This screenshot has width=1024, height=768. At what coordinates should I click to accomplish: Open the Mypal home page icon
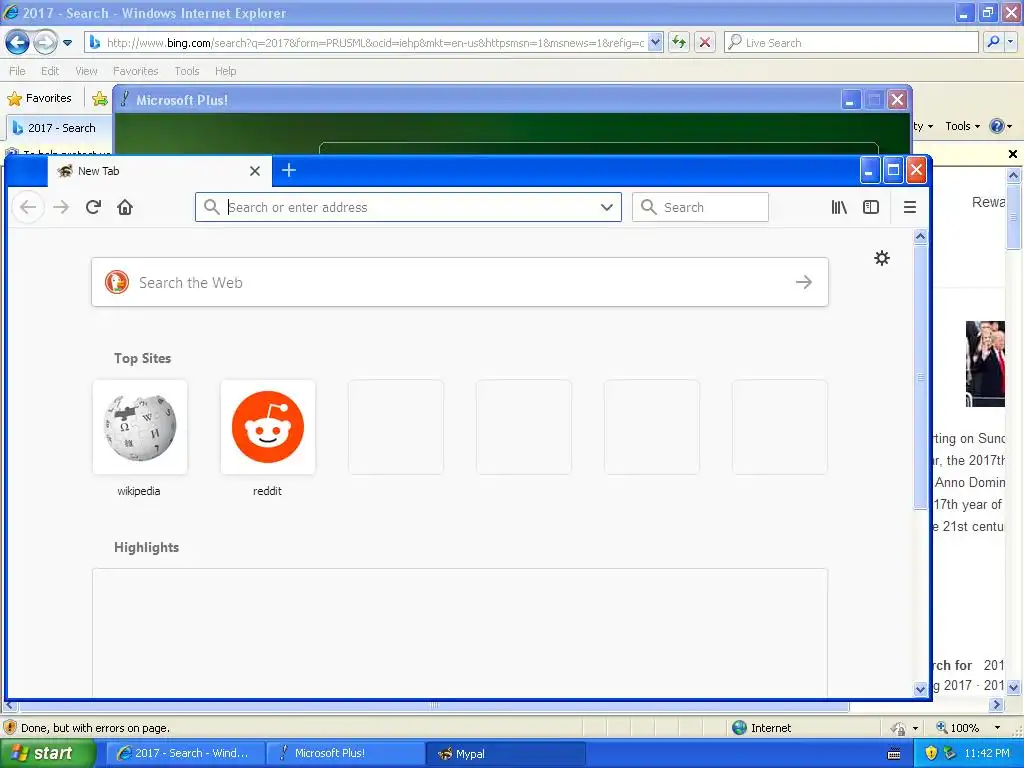click(x=125, y=208)
